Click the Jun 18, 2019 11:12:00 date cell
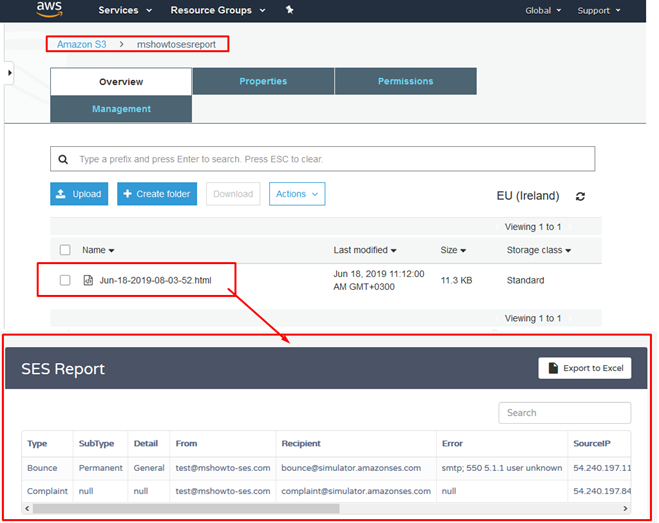 (x=379, y=280)
